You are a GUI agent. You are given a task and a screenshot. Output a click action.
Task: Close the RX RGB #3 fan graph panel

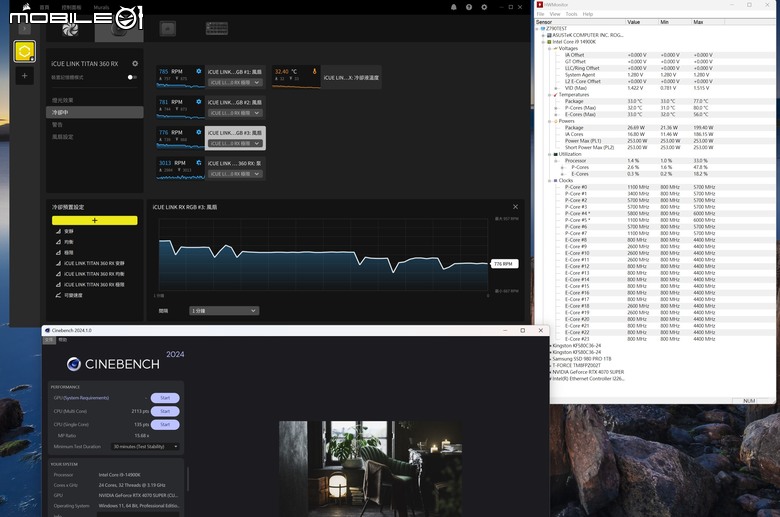pyautogui.click(x=515, y=207)
